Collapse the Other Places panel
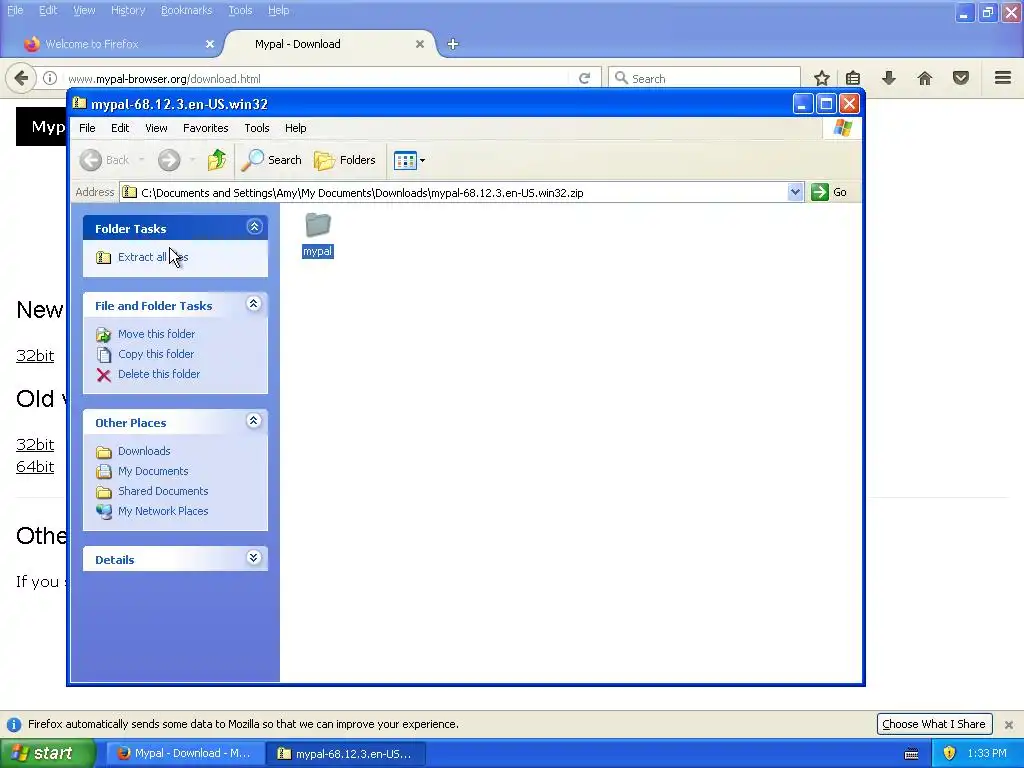This screenshot has width=1024, height=768. 254,421
